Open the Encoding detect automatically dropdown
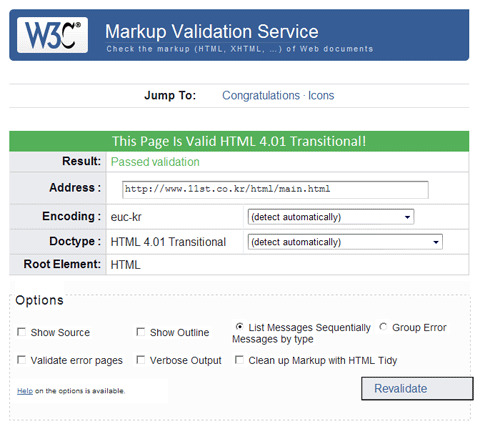Image resolution: width=480 pixels, height=434 pixels. pyautogui.click(x=331, y=217)
